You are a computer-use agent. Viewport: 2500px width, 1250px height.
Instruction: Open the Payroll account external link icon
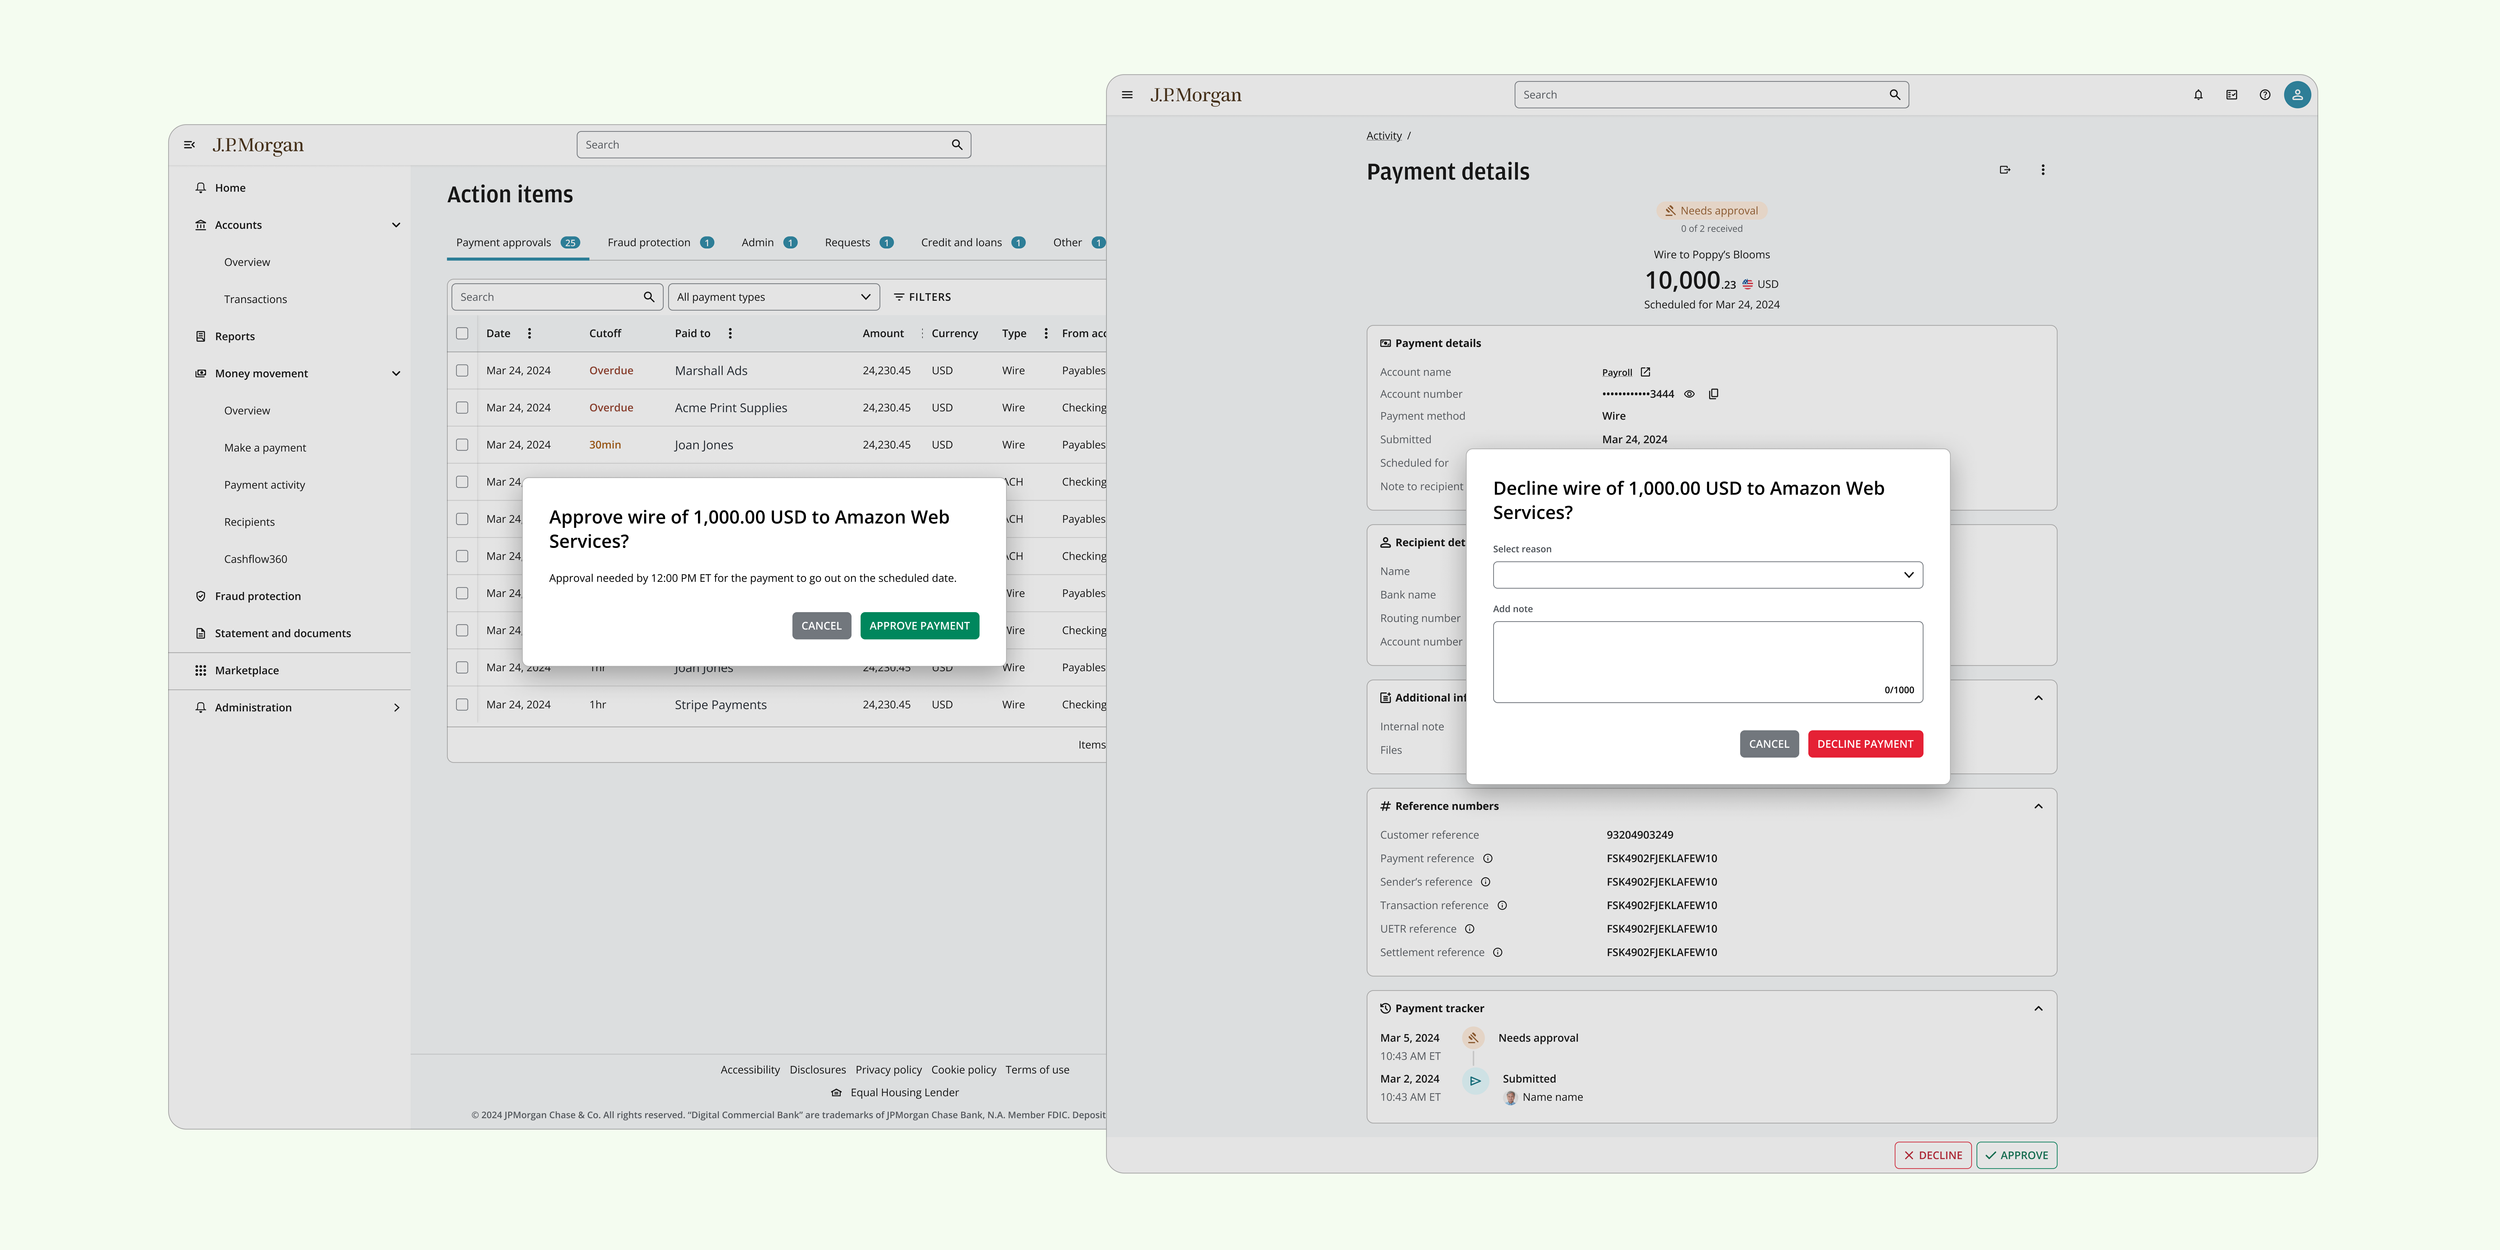point(1645,372)
